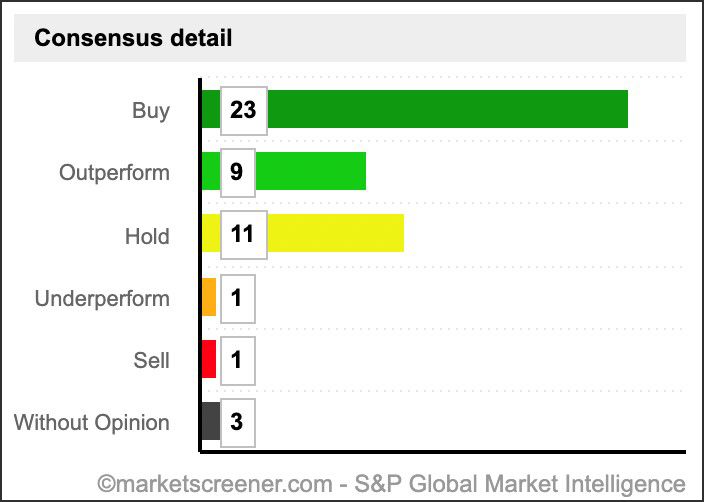Click the "Sell" category label
This screenshot has height=502, width=704.
[151, 360]
